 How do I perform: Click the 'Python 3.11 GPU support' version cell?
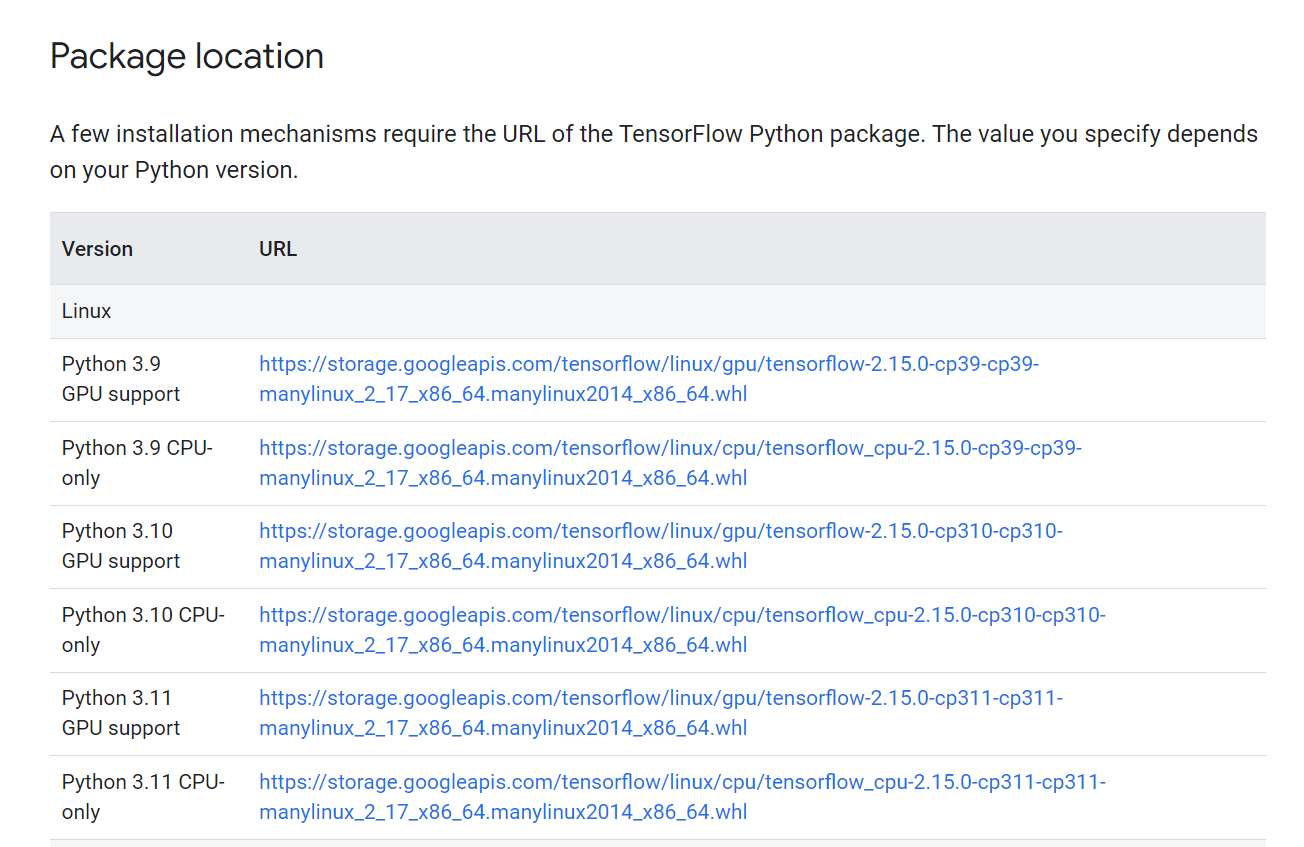[121, 713]
